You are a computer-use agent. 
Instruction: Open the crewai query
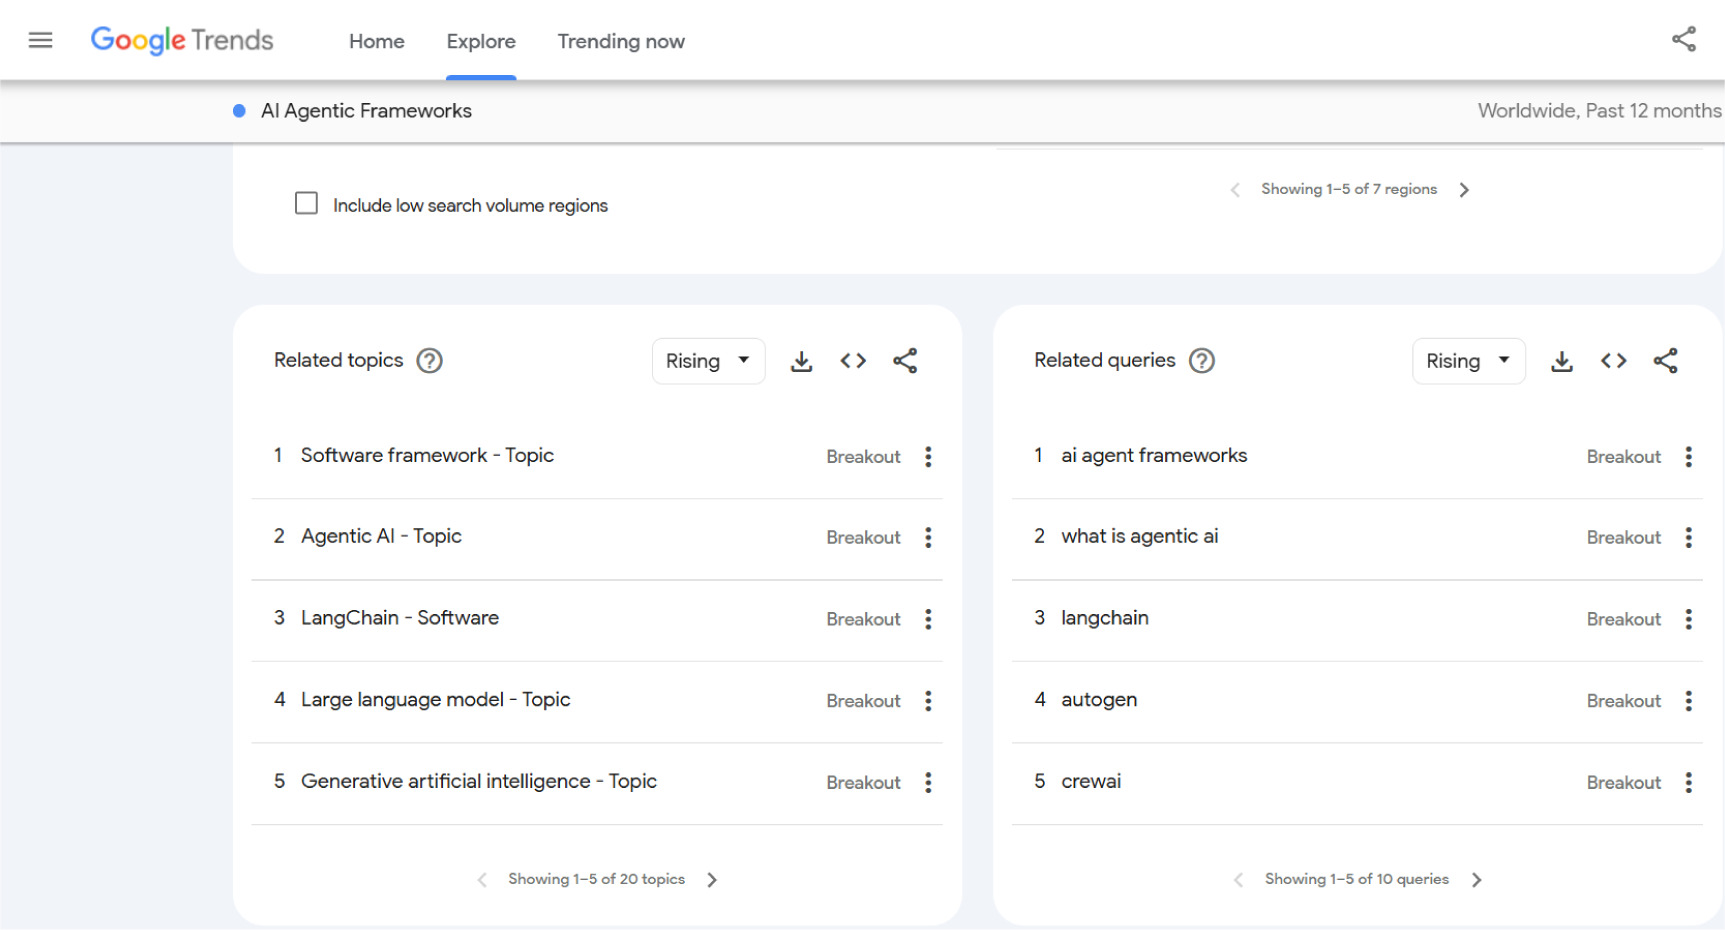[x=1091, y=781]
